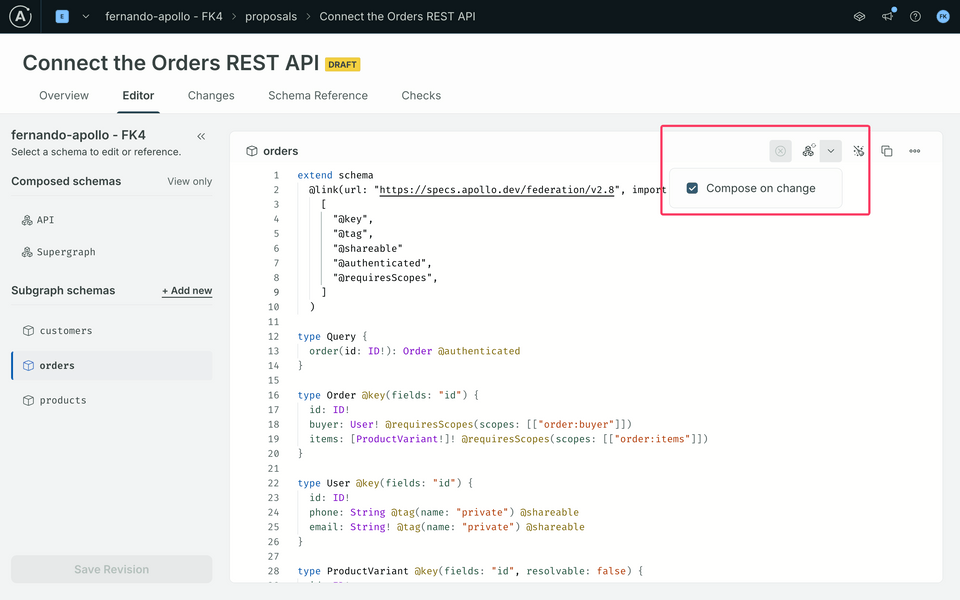Viewport: 960px width, 600px height.
Task: Select the Editor tab
Action: tap(138, 96)
